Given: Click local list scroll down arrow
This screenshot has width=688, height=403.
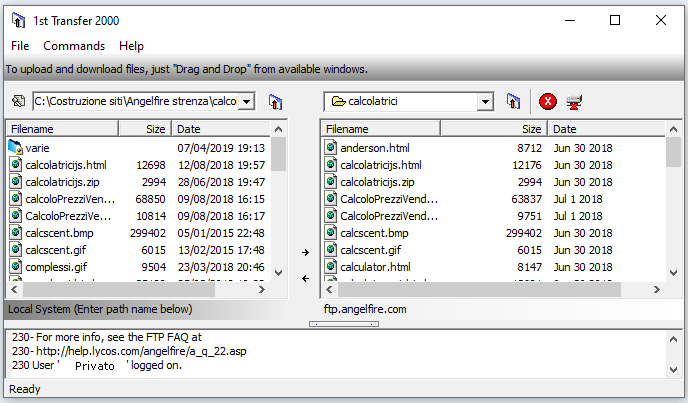Looking at the screenshot, I should 278,273.
